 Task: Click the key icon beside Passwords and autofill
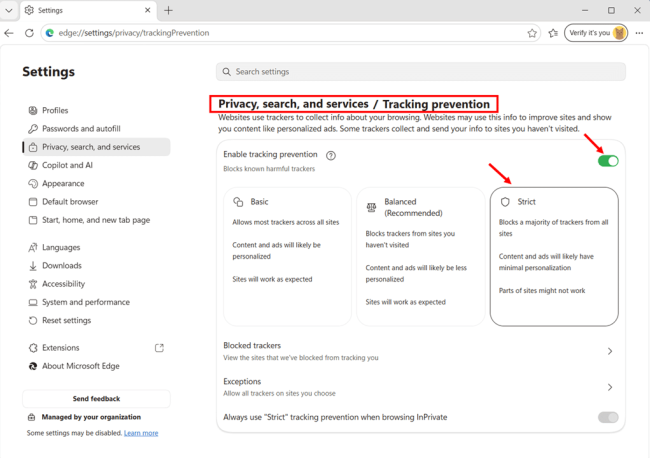click(x=33, y=128)
